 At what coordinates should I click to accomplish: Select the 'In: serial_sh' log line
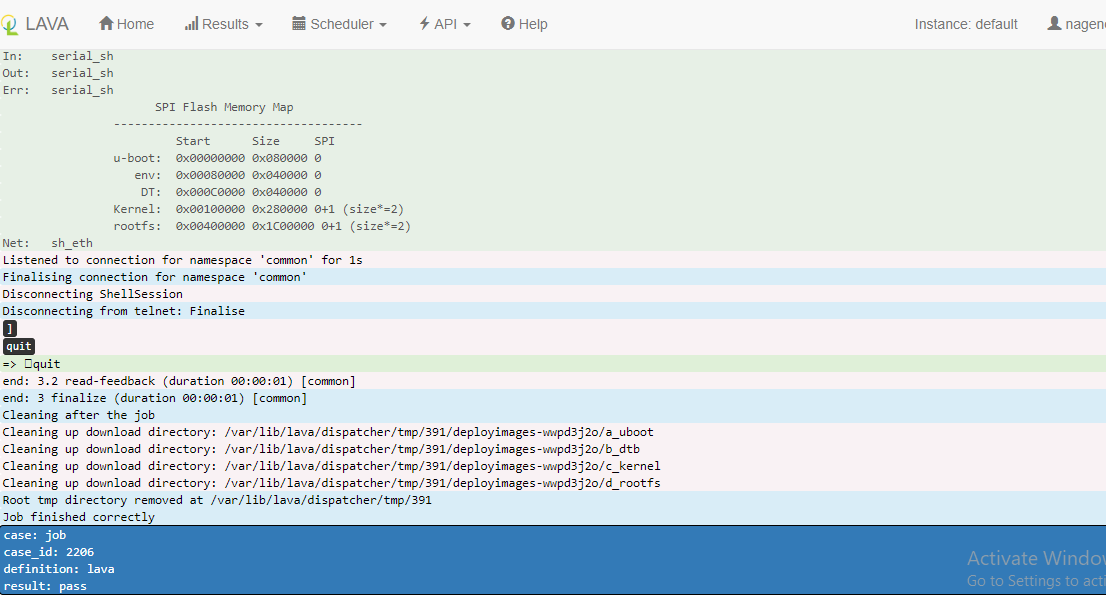(58, 56)
